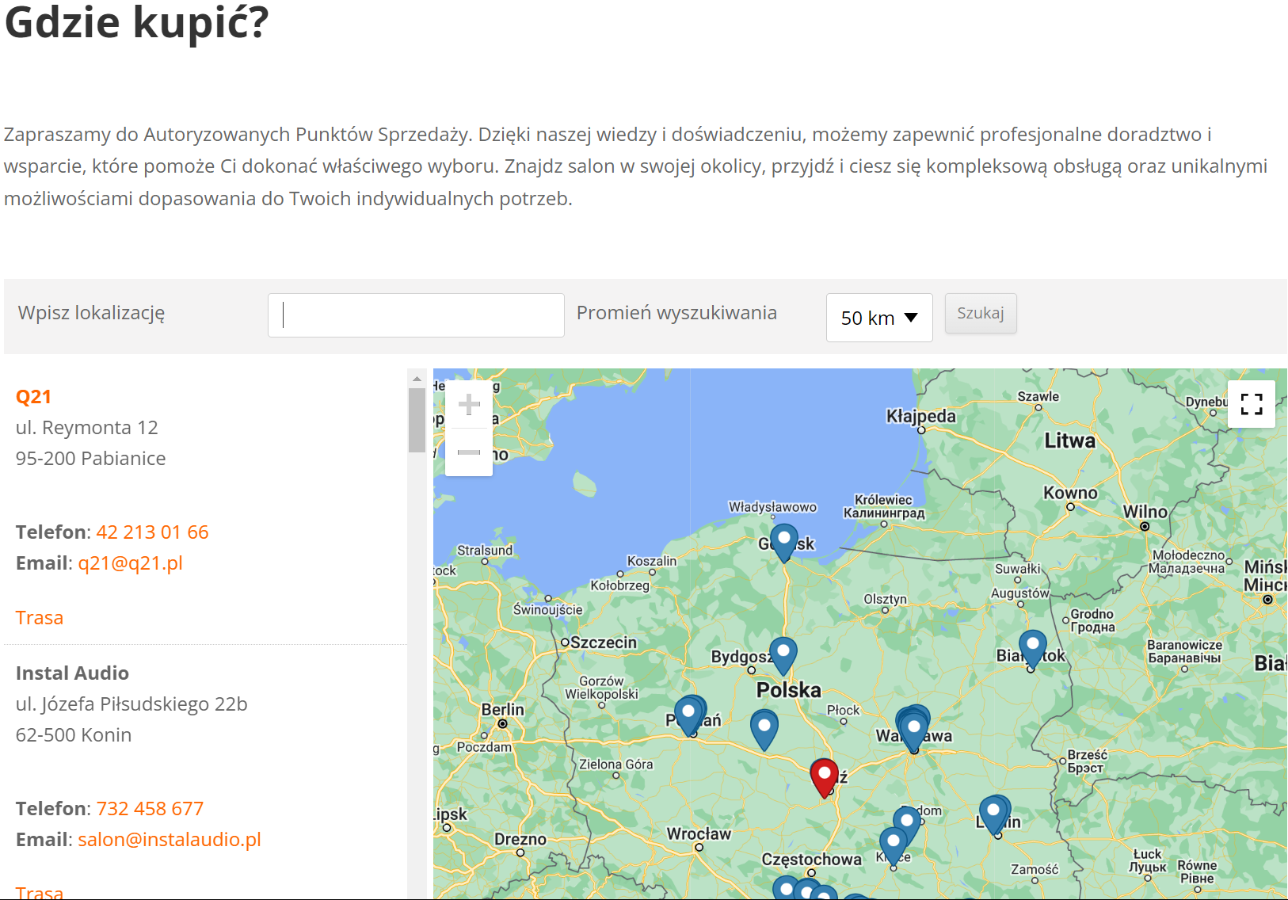Toggle fullscreen map view

point(1251,404)
